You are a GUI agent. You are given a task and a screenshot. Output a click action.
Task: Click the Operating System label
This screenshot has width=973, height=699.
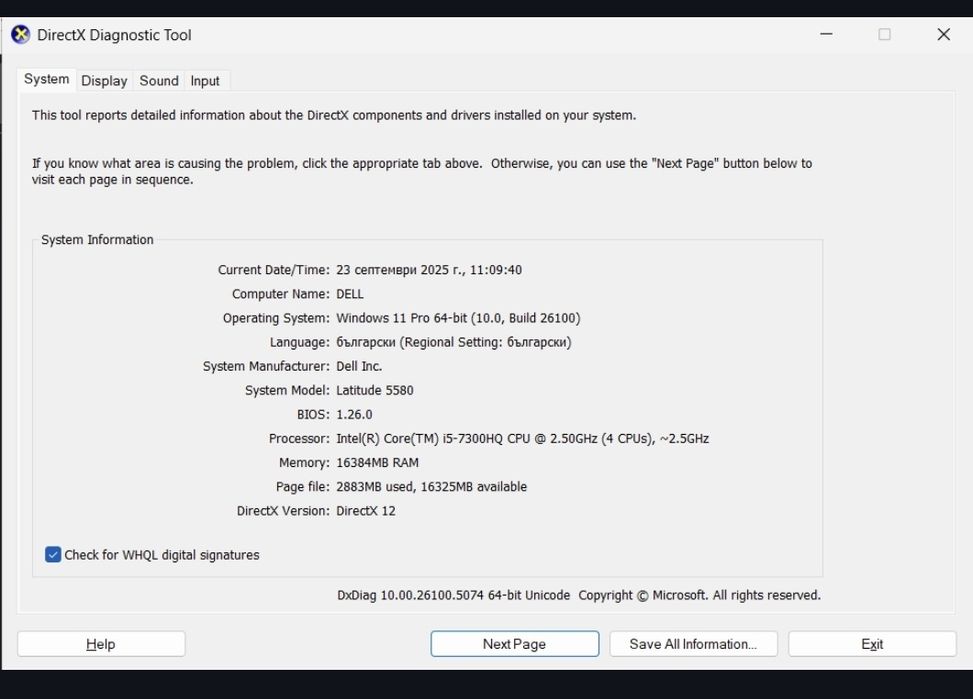276,318
